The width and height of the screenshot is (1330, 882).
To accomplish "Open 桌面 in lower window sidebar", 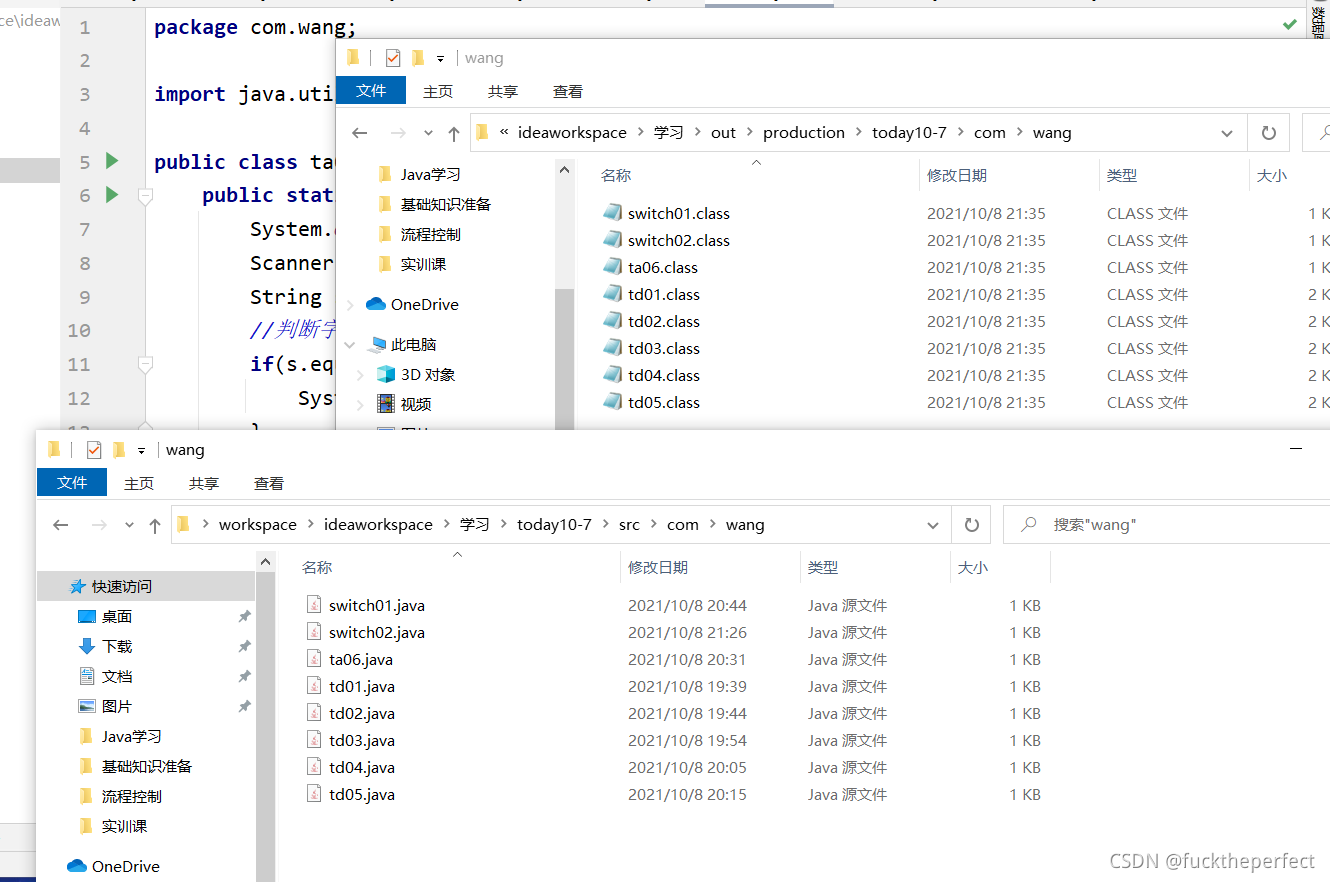I will coord(117,616).
